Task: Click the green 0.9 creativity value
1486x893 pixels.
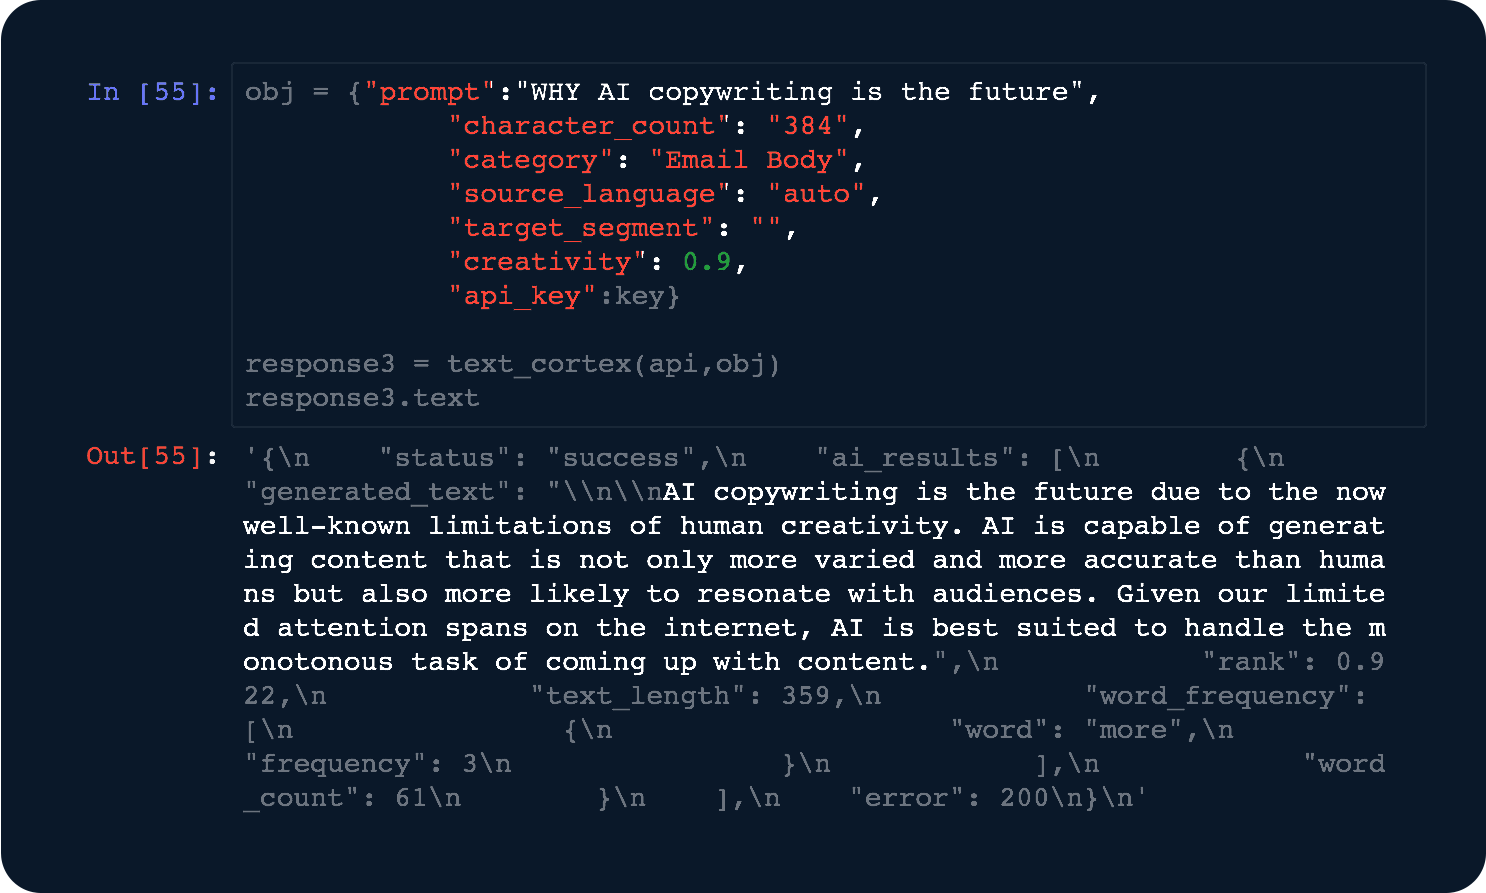Action: pos(707,262)
